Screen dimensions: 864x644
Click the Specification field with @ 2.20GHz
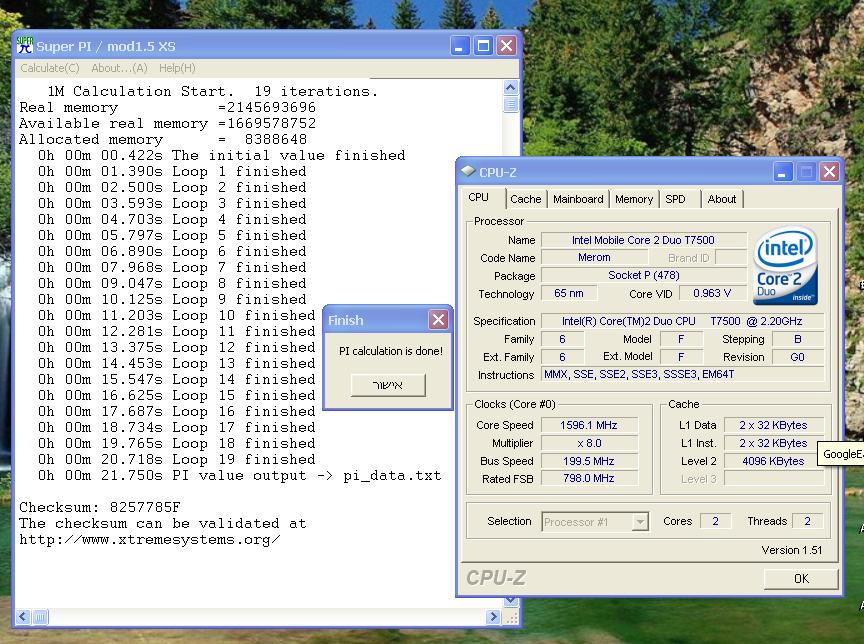(x=682, y=321)
